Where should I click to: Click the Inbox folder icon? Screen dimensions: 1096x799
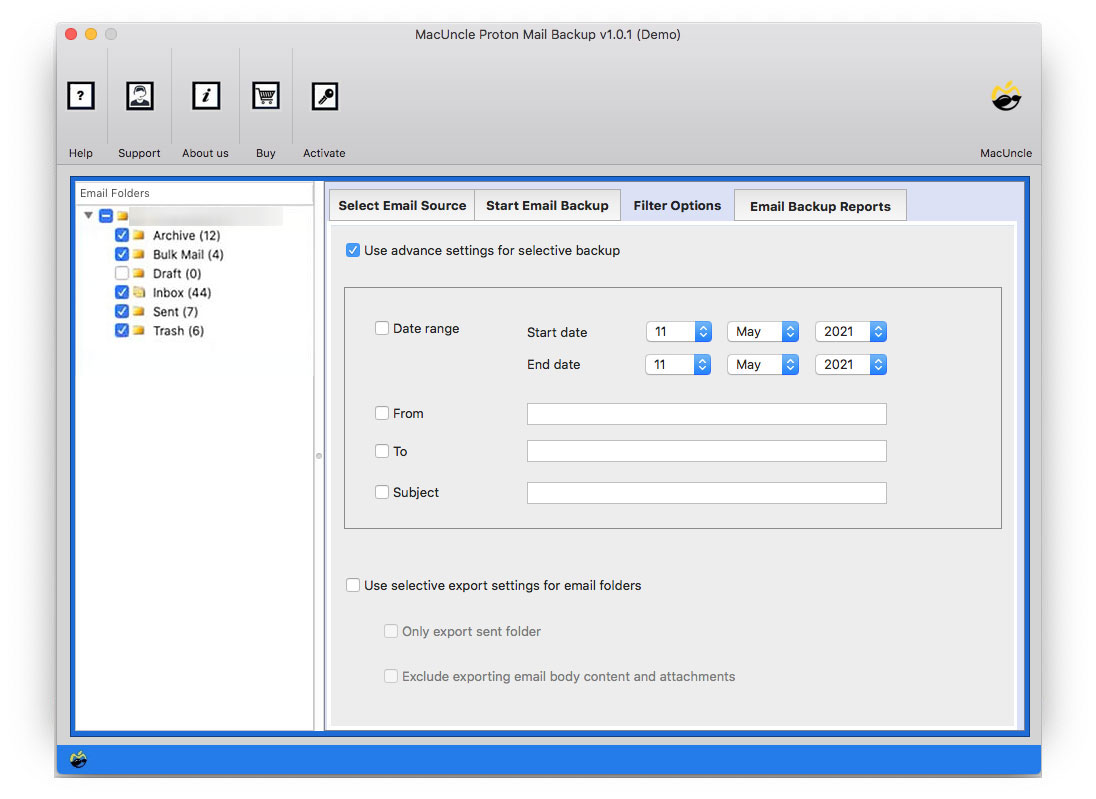point(138,292)
